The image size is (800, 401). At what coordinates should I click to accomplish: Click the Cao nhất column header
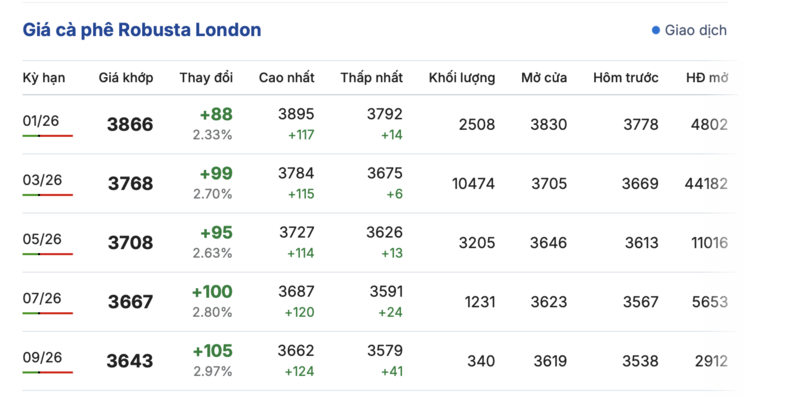pos(286,78)
